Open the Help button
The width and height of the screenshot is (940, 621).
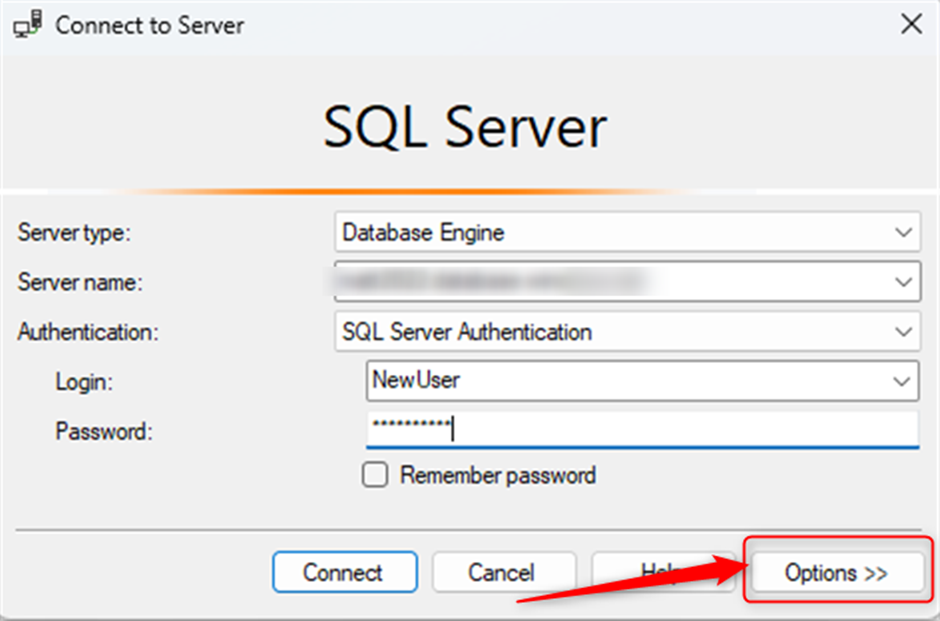(x=663, y=572)
